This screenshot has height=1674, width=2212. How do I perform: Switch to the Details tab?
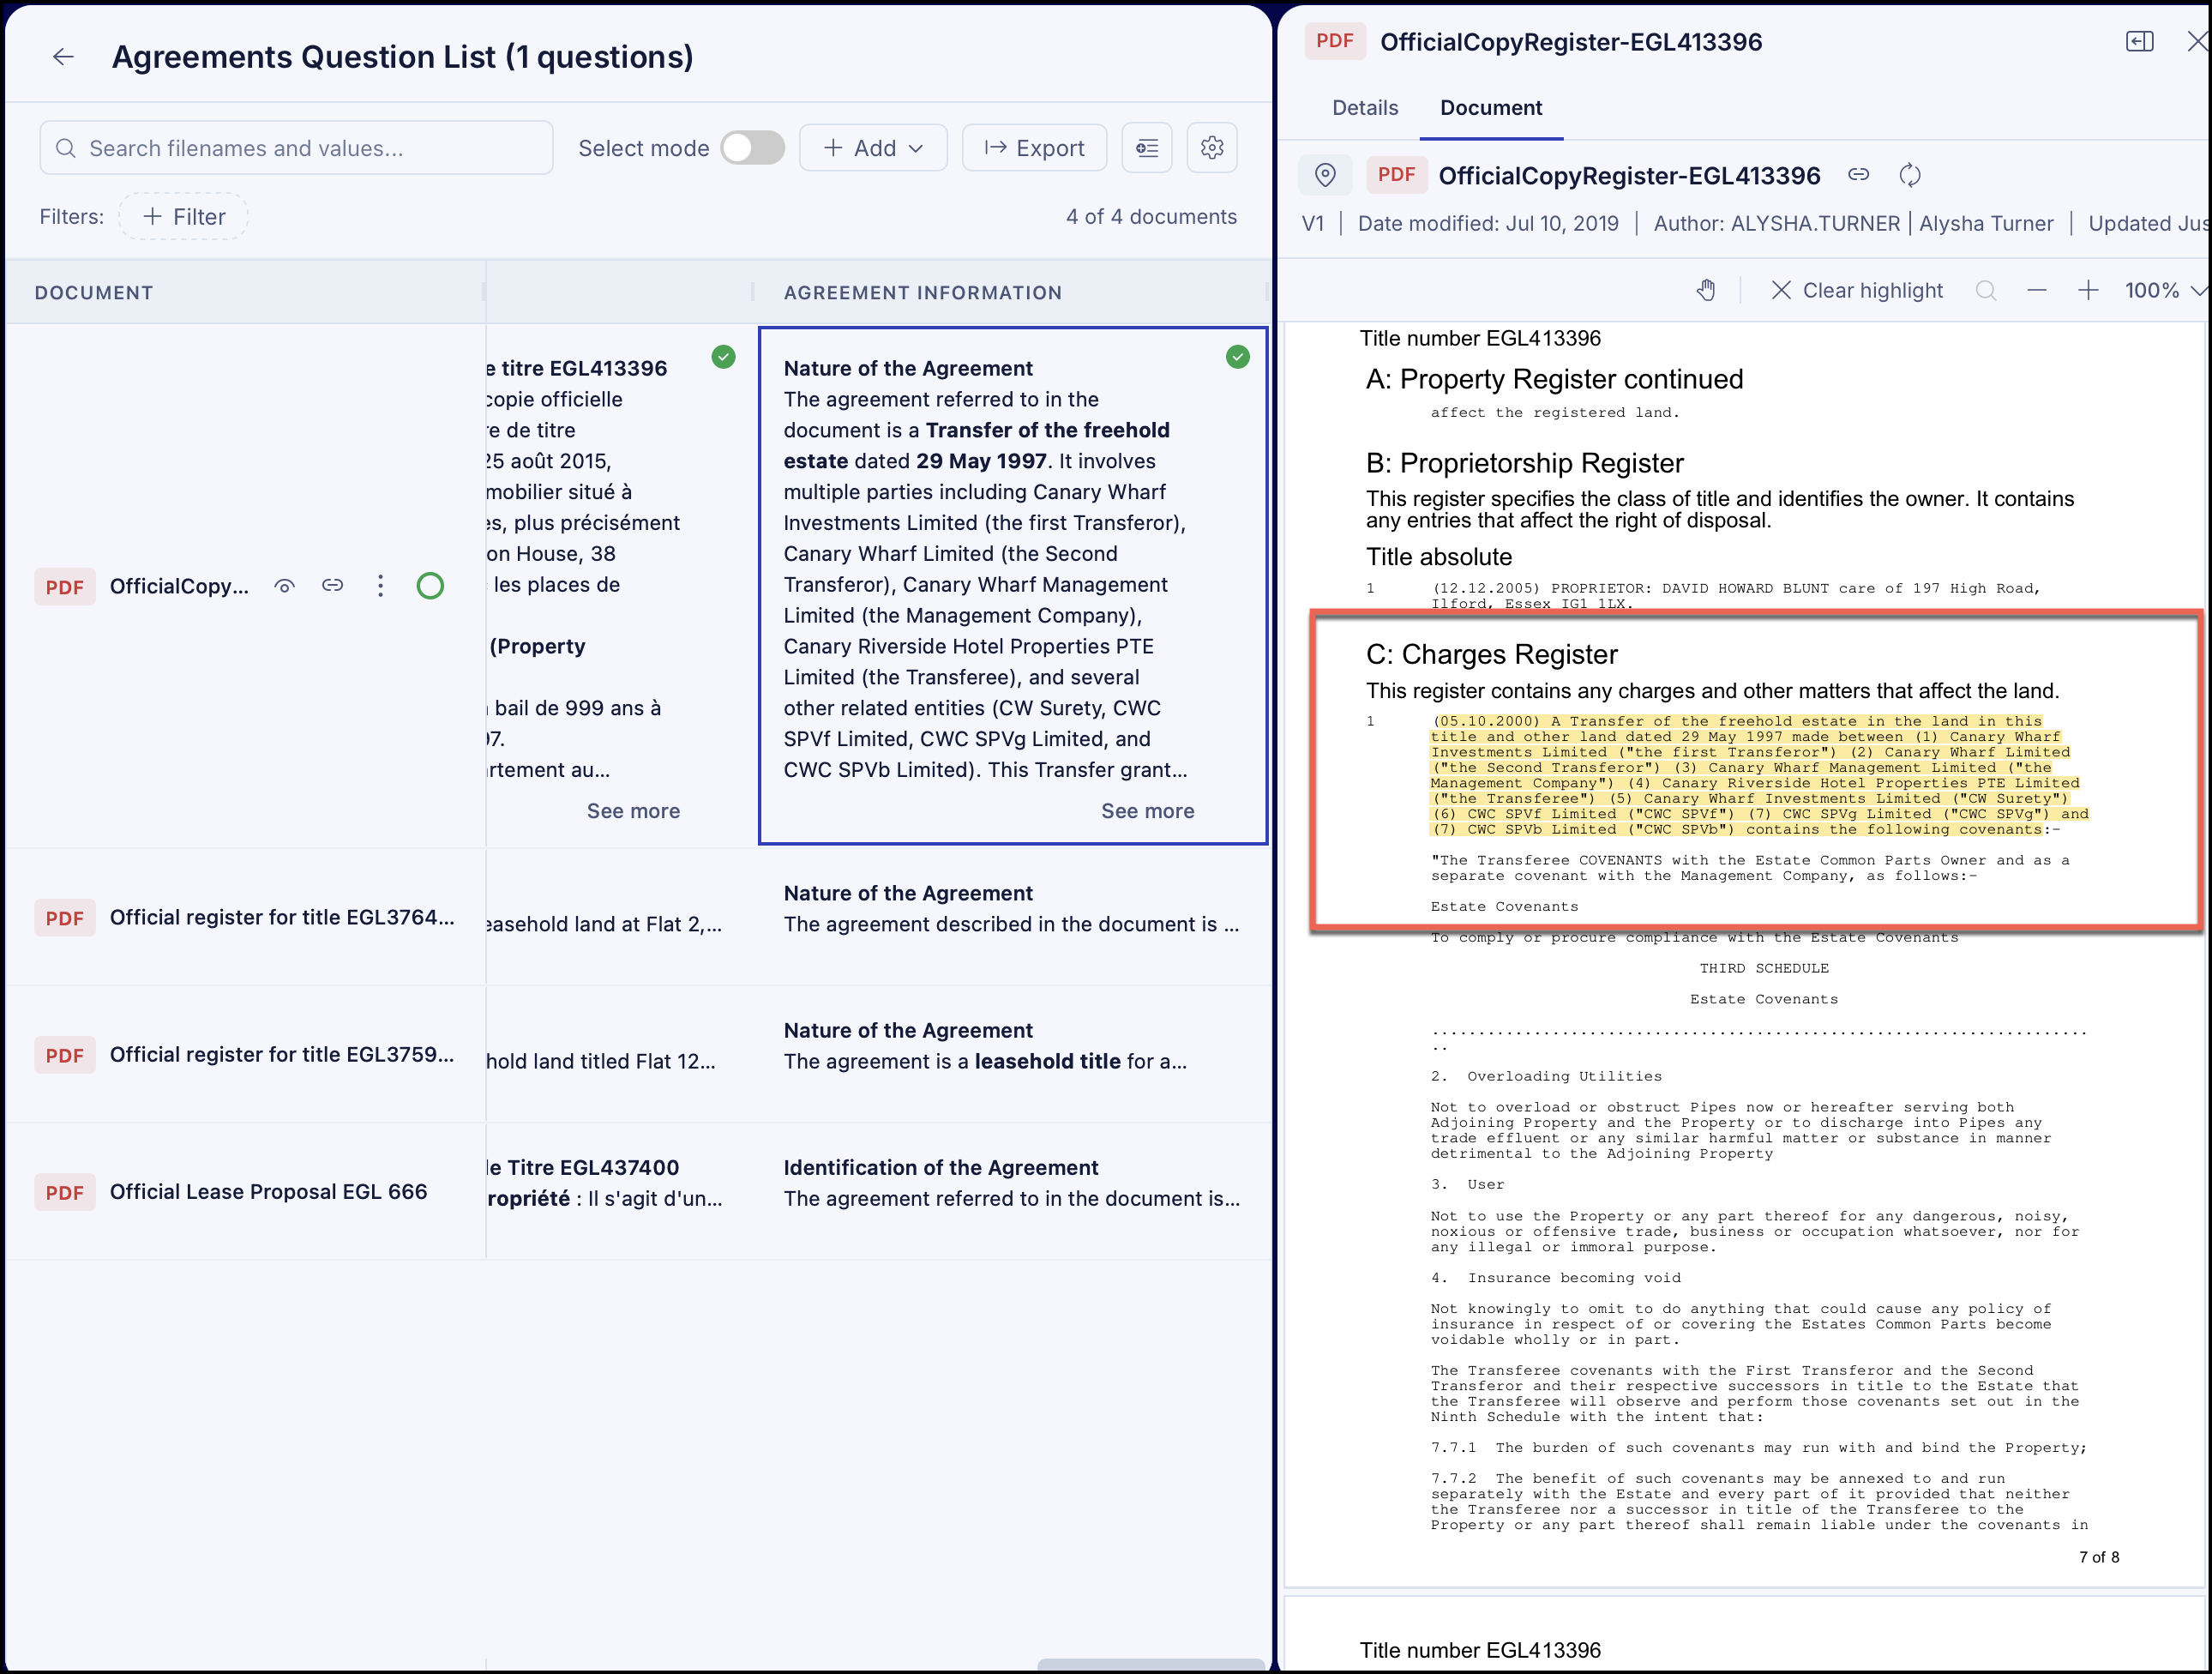(x=1364, y=108)
